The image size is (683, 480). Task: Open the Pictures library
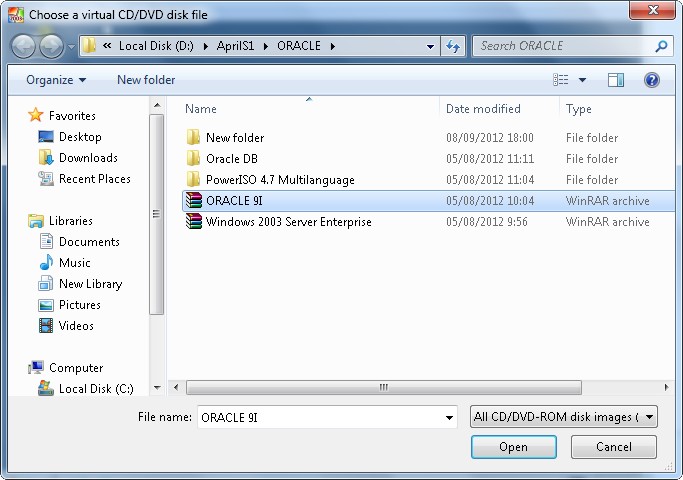(x=80, y=304)
